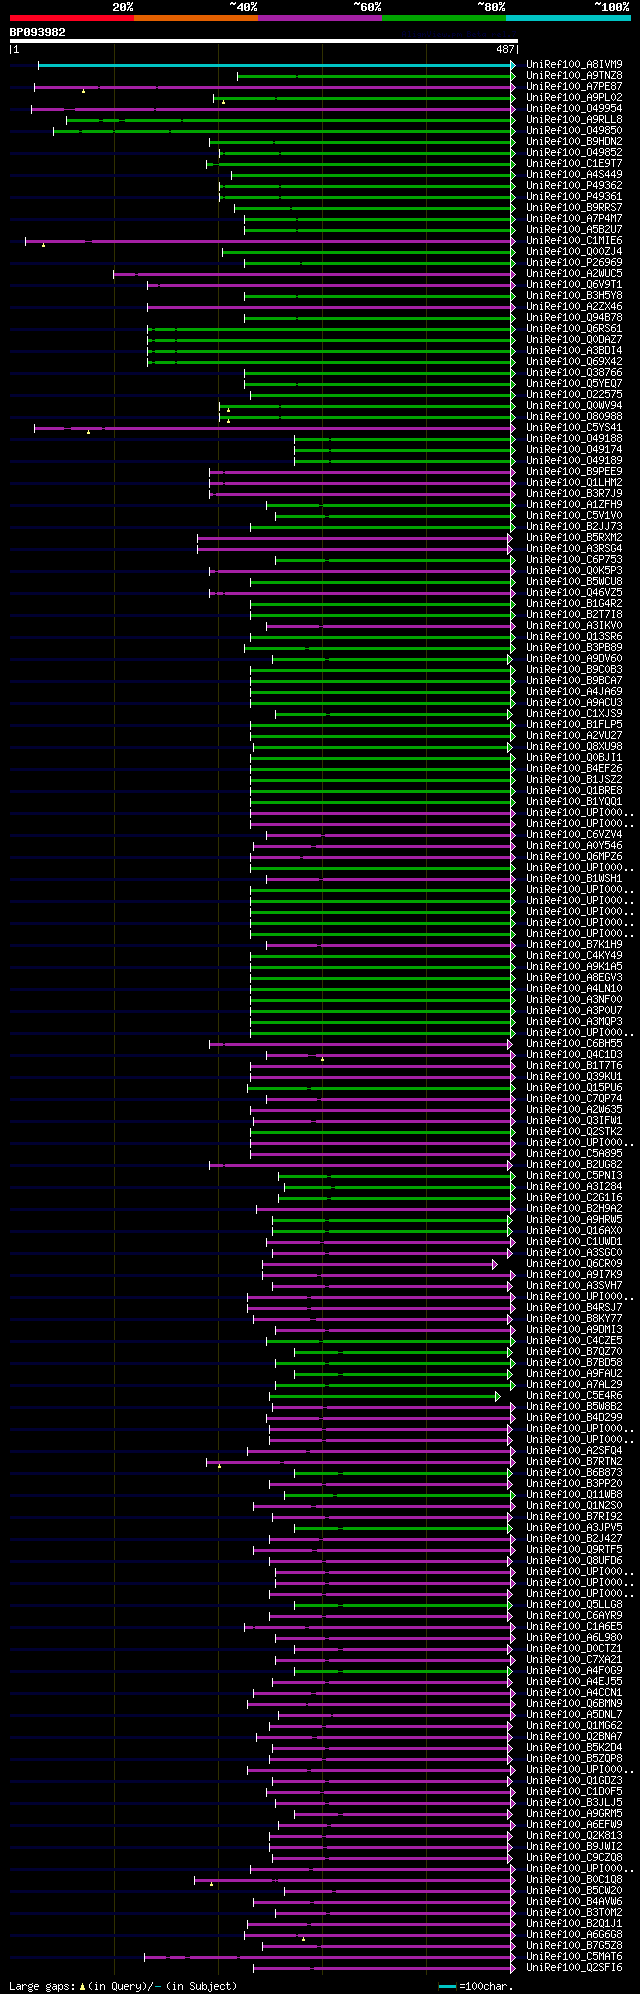Open hit UniRef100_A8IVM9
This screenshot has width=640, height=1994.
pyautogui.click(x=574, y=65)
